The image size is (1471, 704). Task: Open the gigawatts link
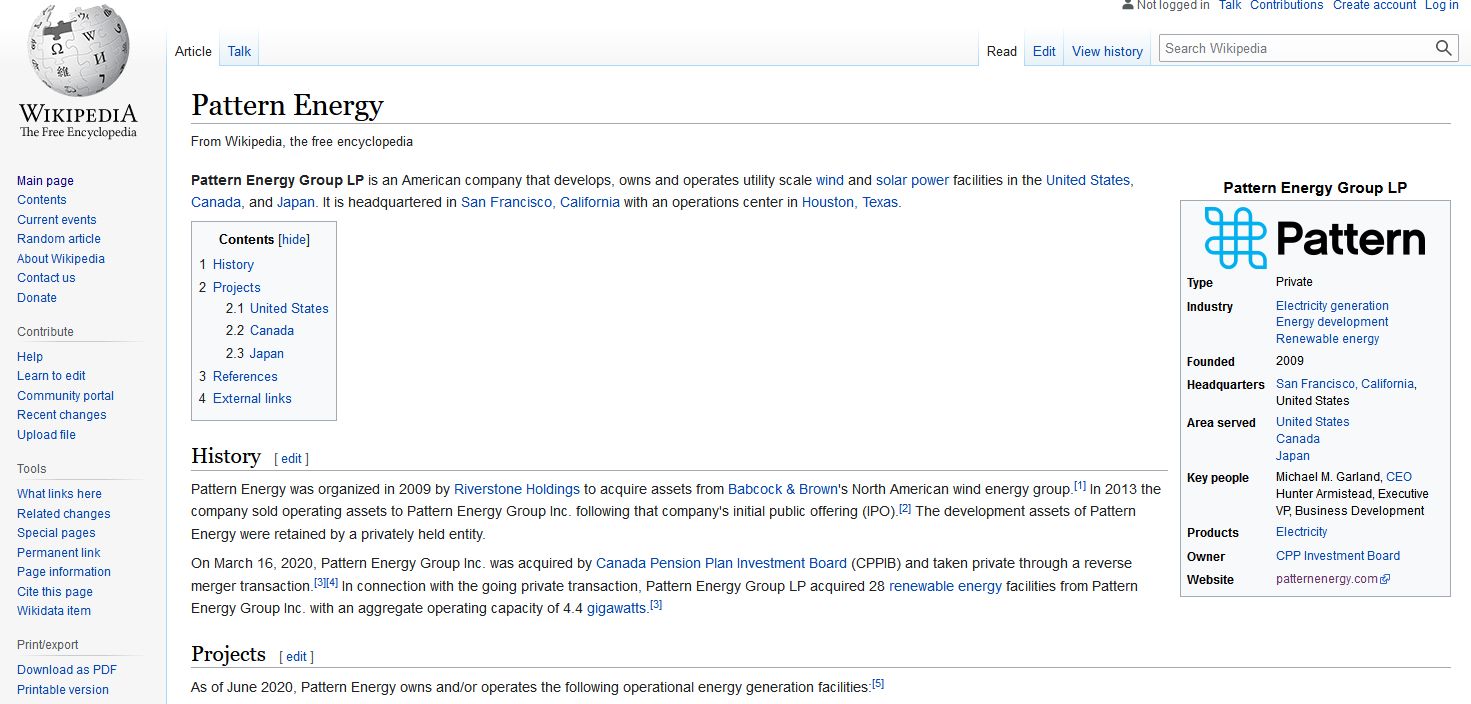coord(616,609)
